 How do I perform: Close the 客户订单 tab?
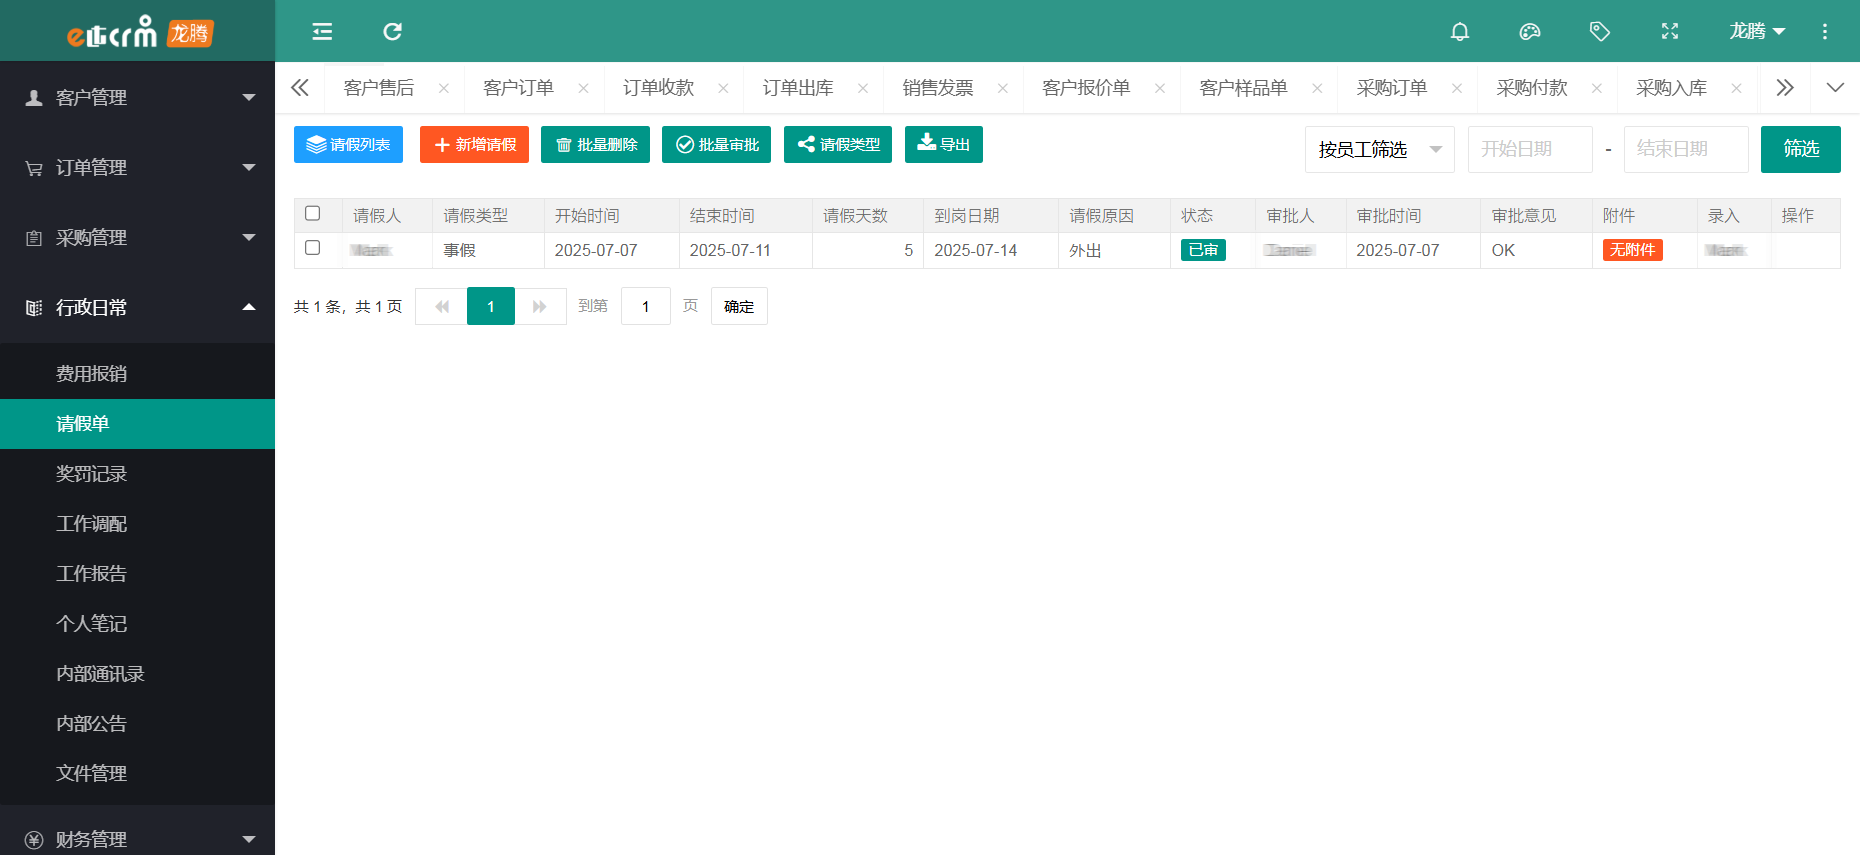tap(583, 88)
